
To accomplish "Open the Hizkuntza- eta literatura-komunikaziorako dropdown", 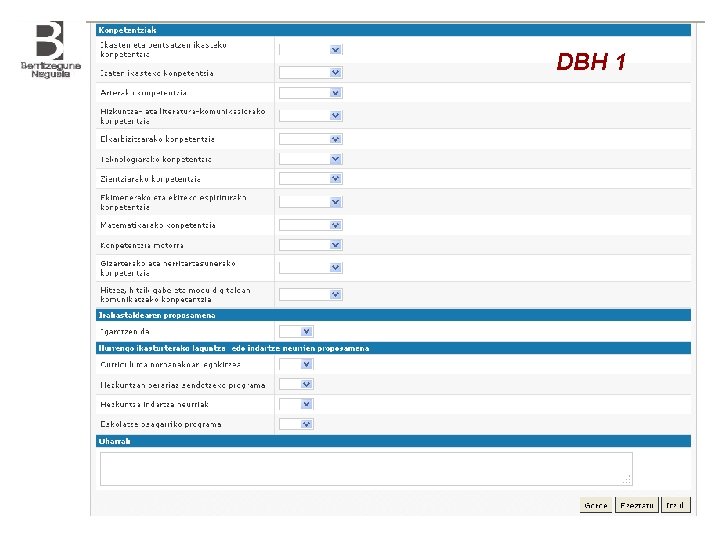I will point(311,115).
